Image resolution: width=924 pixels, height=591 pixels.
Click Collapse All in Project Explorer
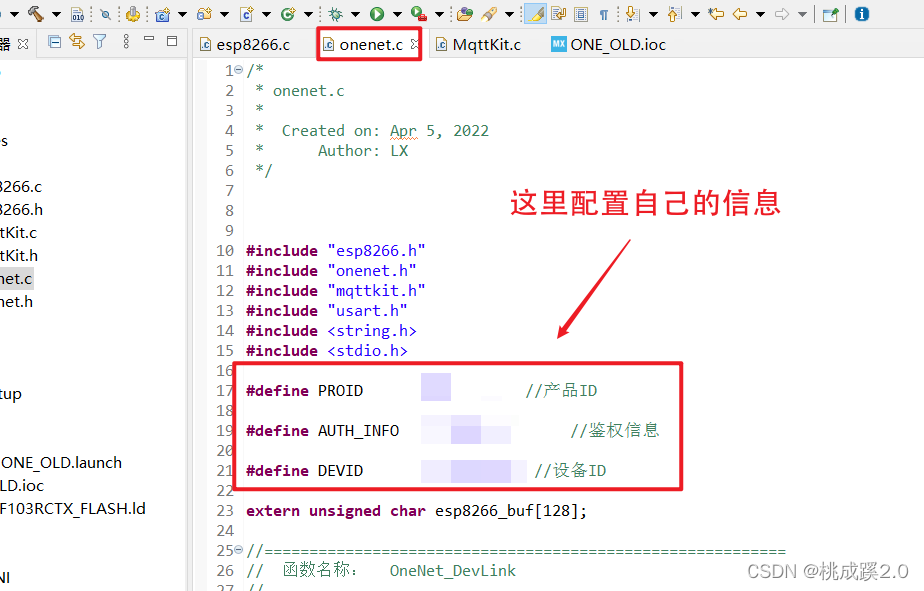(x=55, y=42)
